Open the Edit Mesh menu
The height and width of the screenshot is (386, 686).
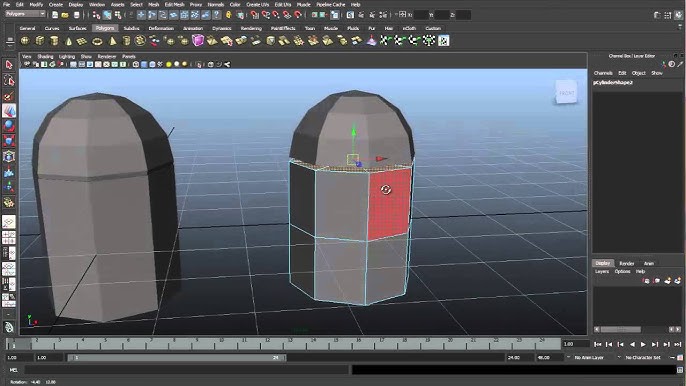coord(174,4)
